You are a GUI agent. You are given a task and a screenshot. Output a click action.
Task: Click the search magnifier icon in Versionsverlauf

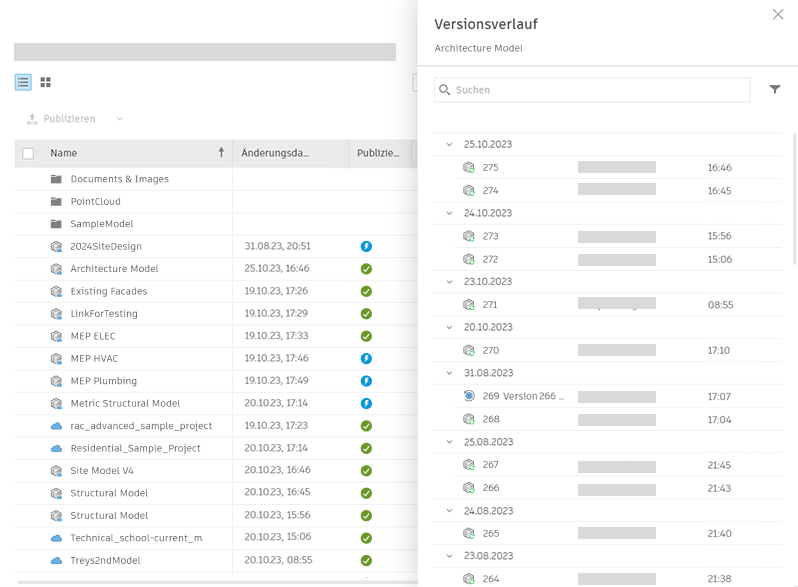pyautogui.click(x=444, y=90)
